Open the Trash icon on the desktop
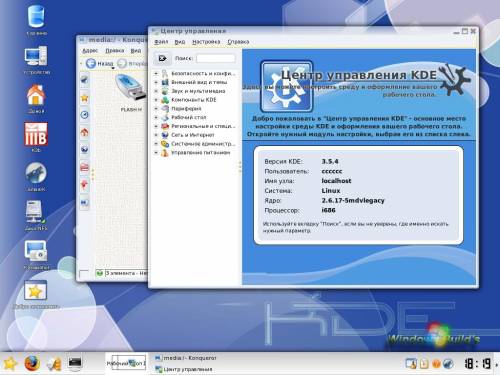The width and height of the screenshot is (500, 375). pos(36,16)
